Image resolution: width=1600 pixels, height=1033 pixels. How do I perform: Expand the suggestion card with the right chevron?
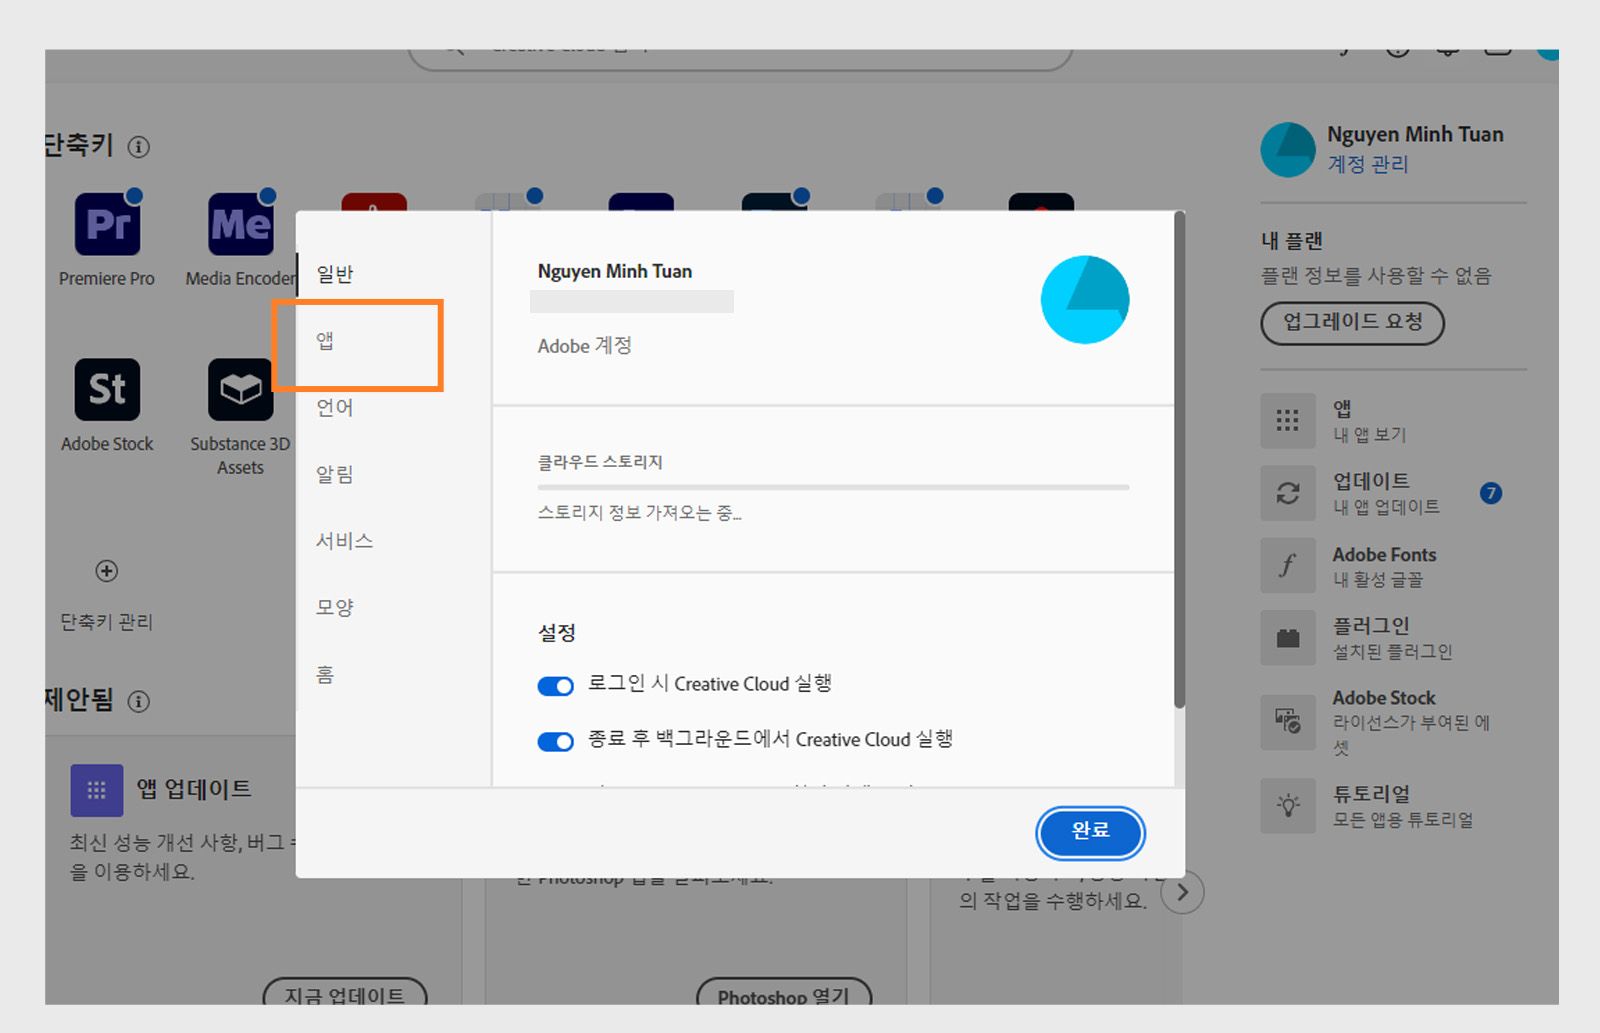[1183, 891]
